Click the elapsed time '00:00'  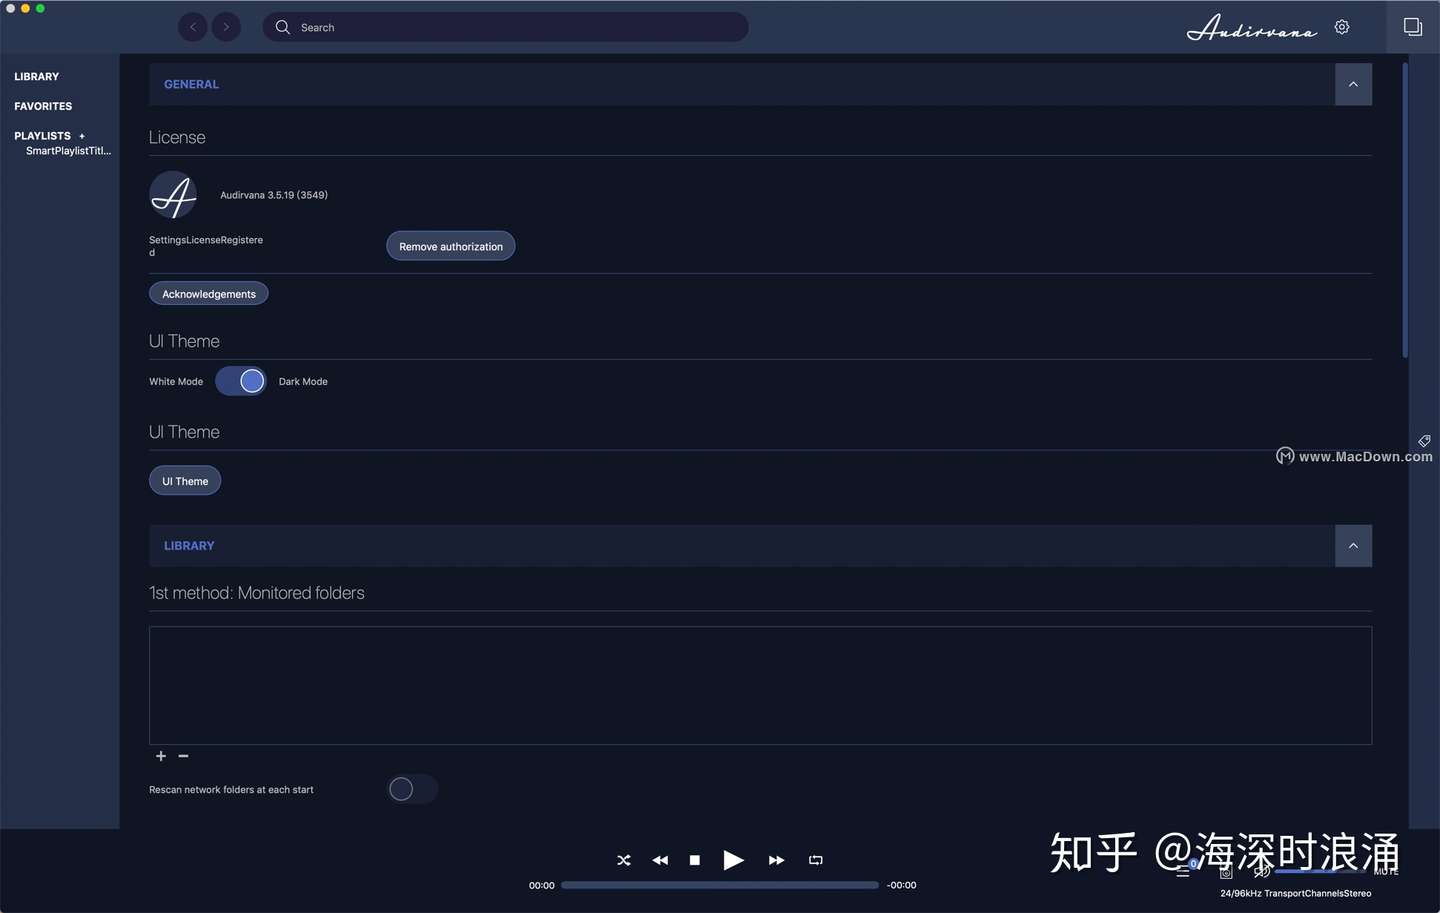pos(542,886)
